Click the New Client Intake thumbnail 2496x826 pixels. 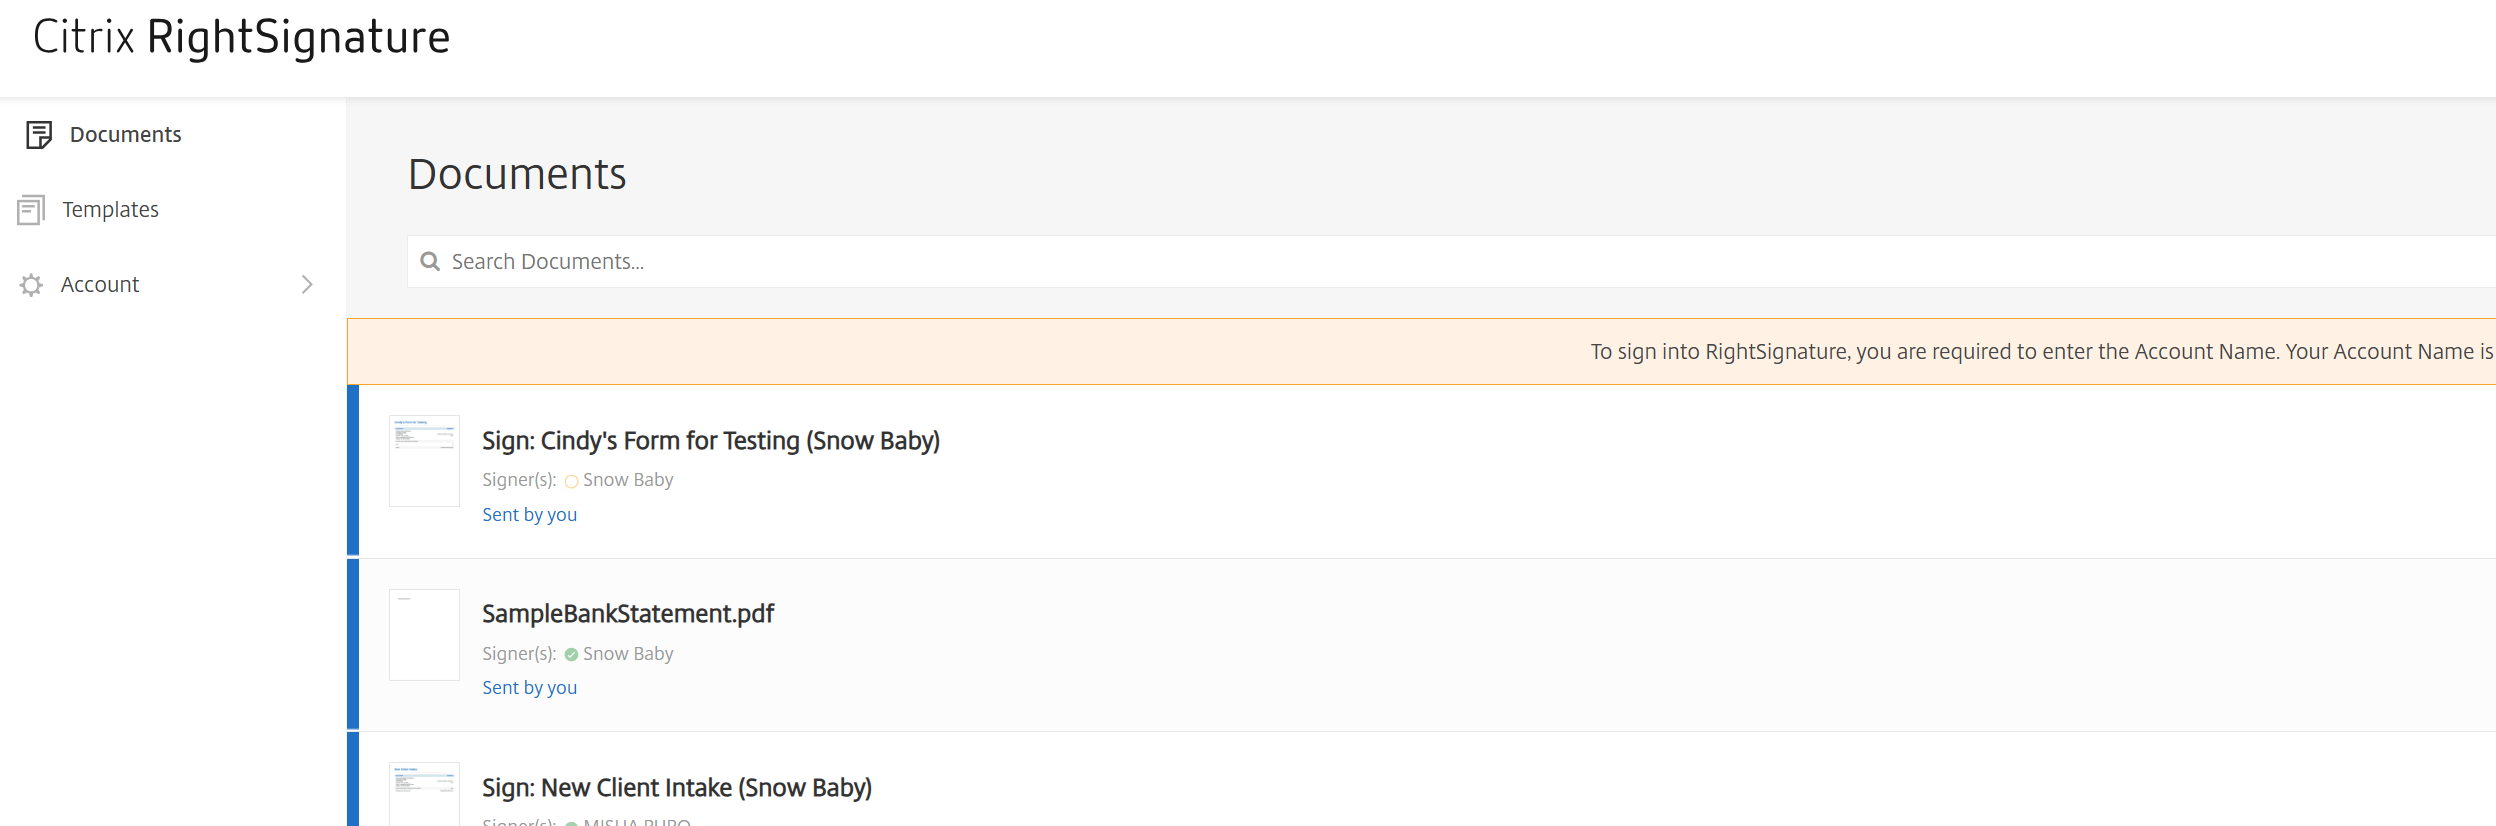pos(424,795)
